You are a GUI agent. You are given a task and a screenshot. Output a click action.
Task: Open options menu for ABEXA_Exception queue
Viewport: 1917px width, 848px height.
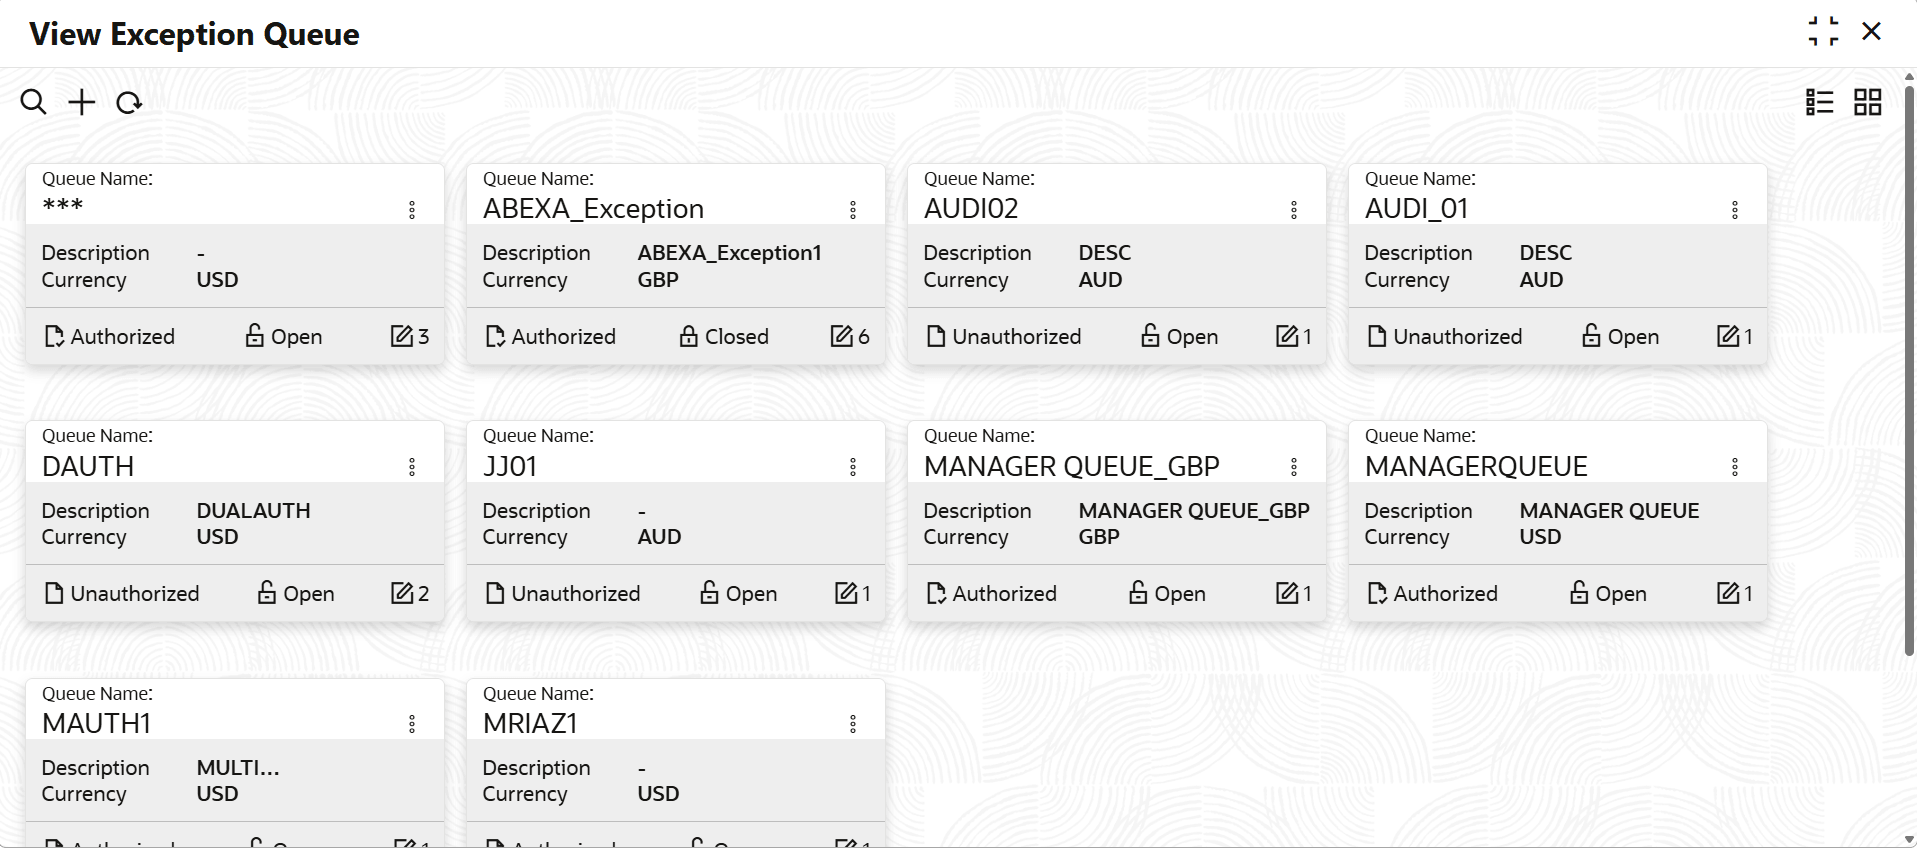853,210
